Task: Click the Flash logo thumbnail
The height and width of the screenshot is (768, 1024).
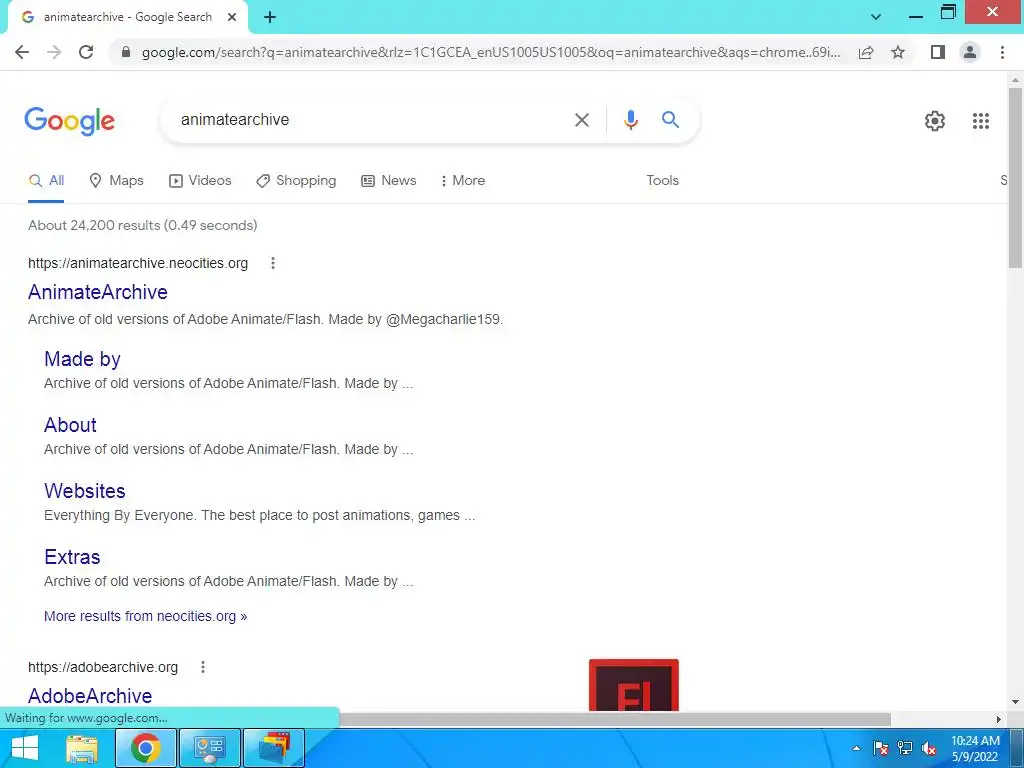Action: click(x=633, y=685)
